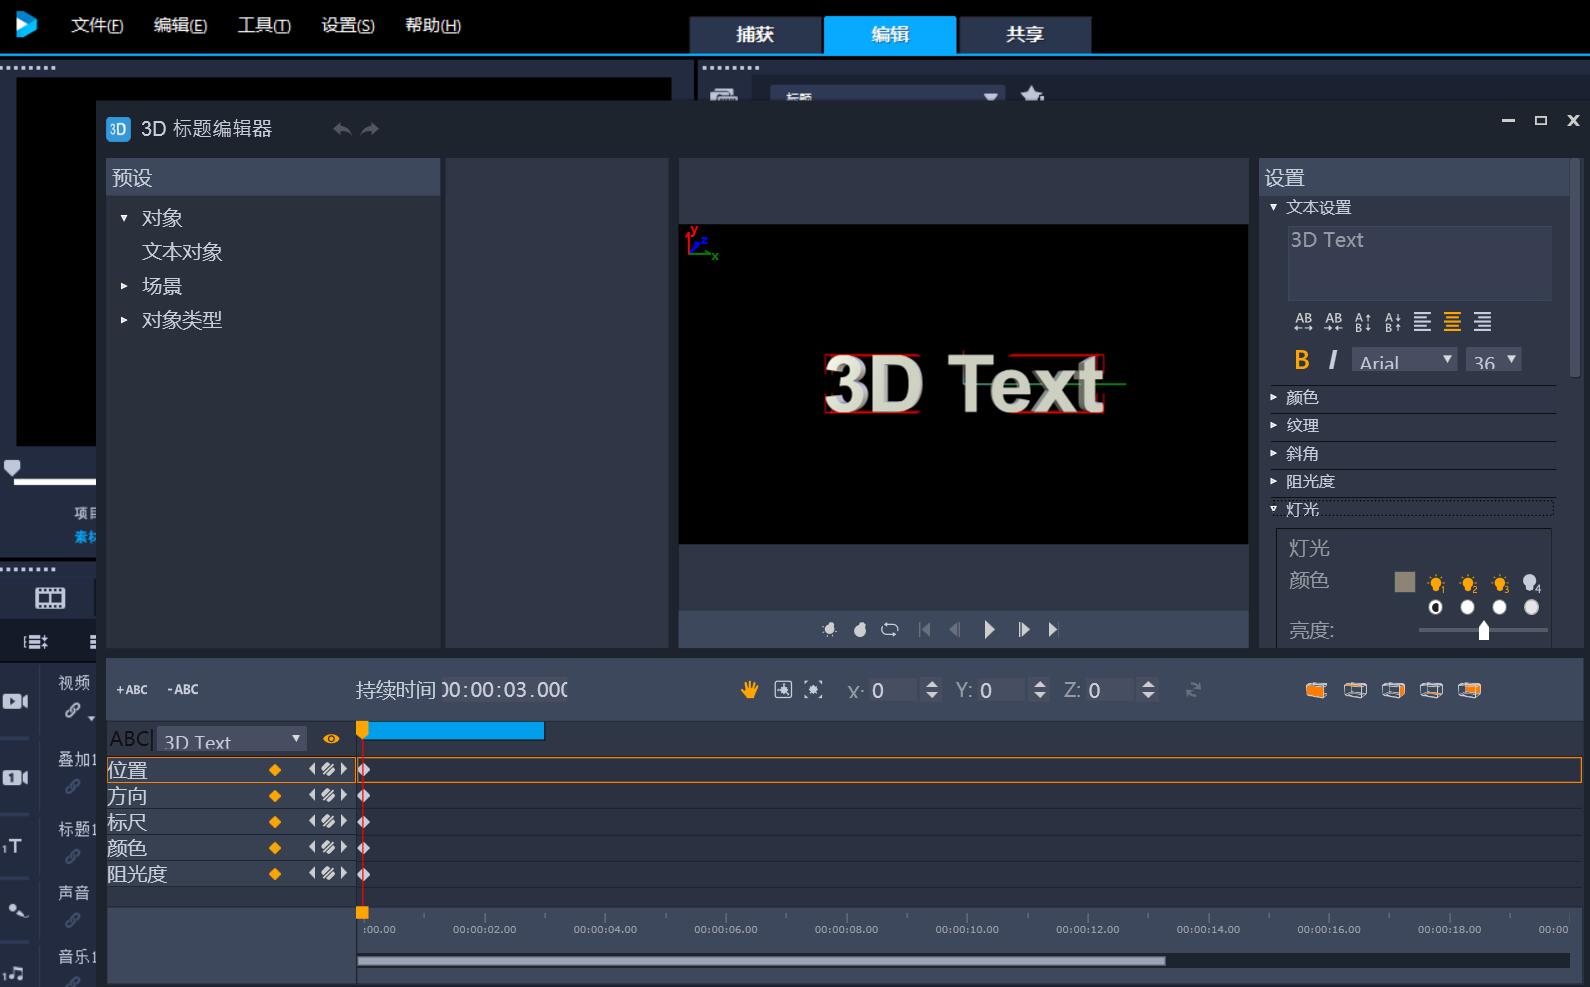This screenshot has height=987, width=1590.
Task: Toggle bold formatting with B icon
Action: [1301, 360]
